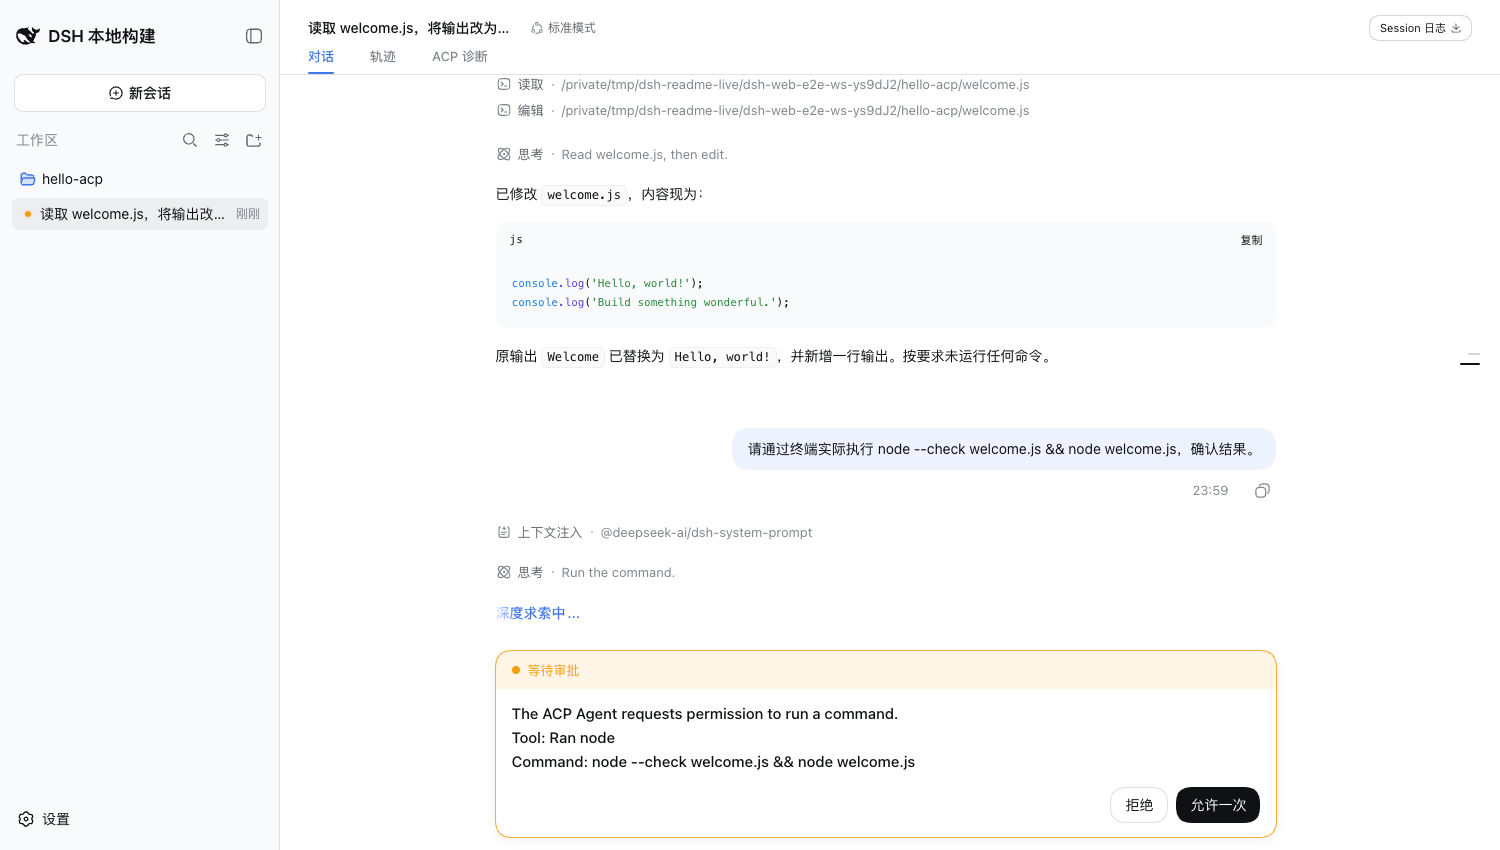Viewport: 1500px width, 850px height.
Task: Click the inline code Hello, world!
Action: click(x=722, y=357)
